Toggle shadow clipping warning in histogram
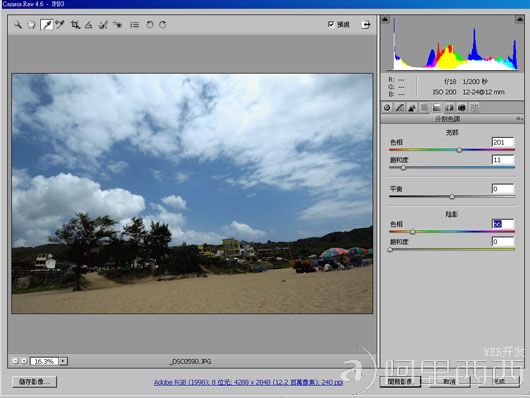Image resolution: width=530 pixels, height=398 pixels. tap(385, 20)
